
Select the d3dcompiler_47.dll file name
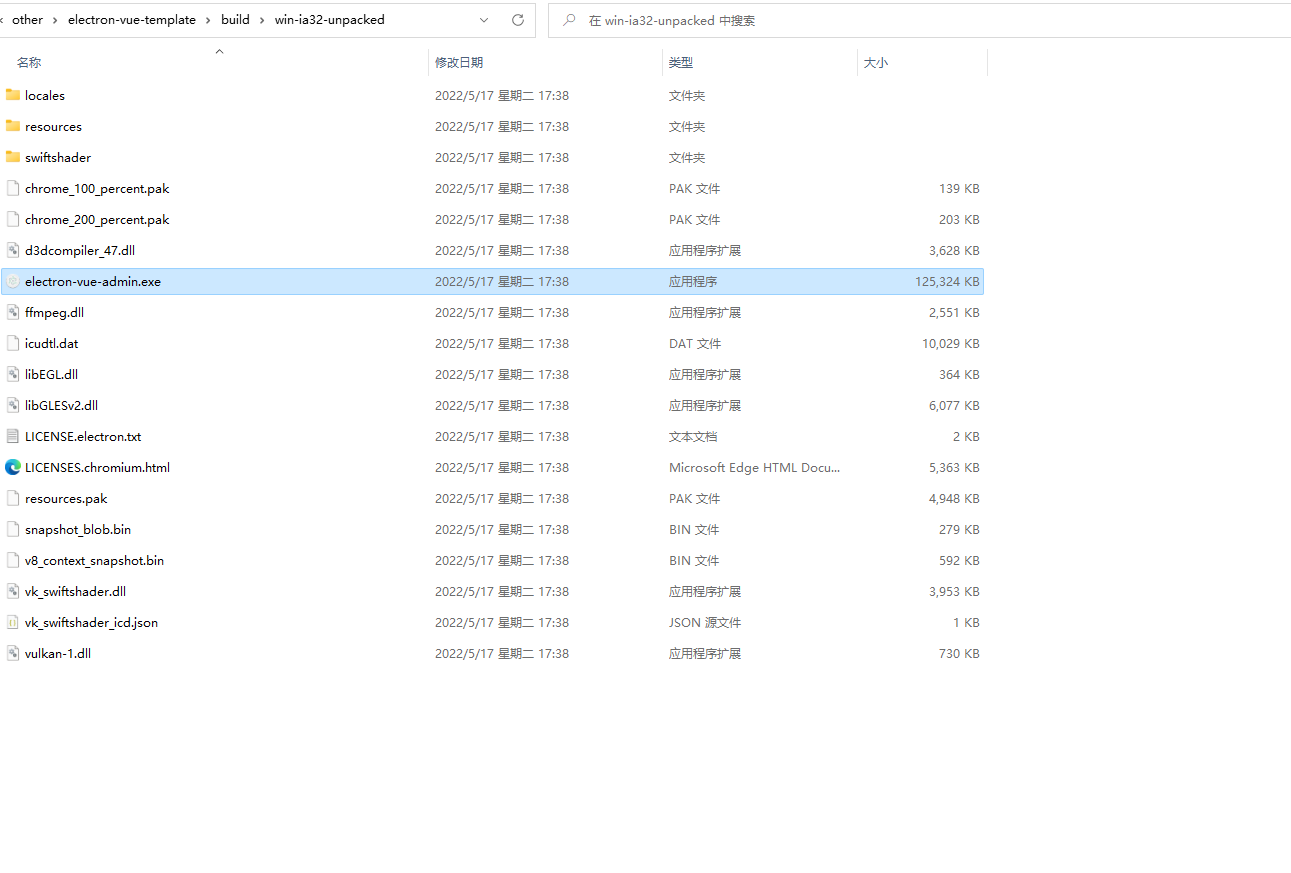80,251
